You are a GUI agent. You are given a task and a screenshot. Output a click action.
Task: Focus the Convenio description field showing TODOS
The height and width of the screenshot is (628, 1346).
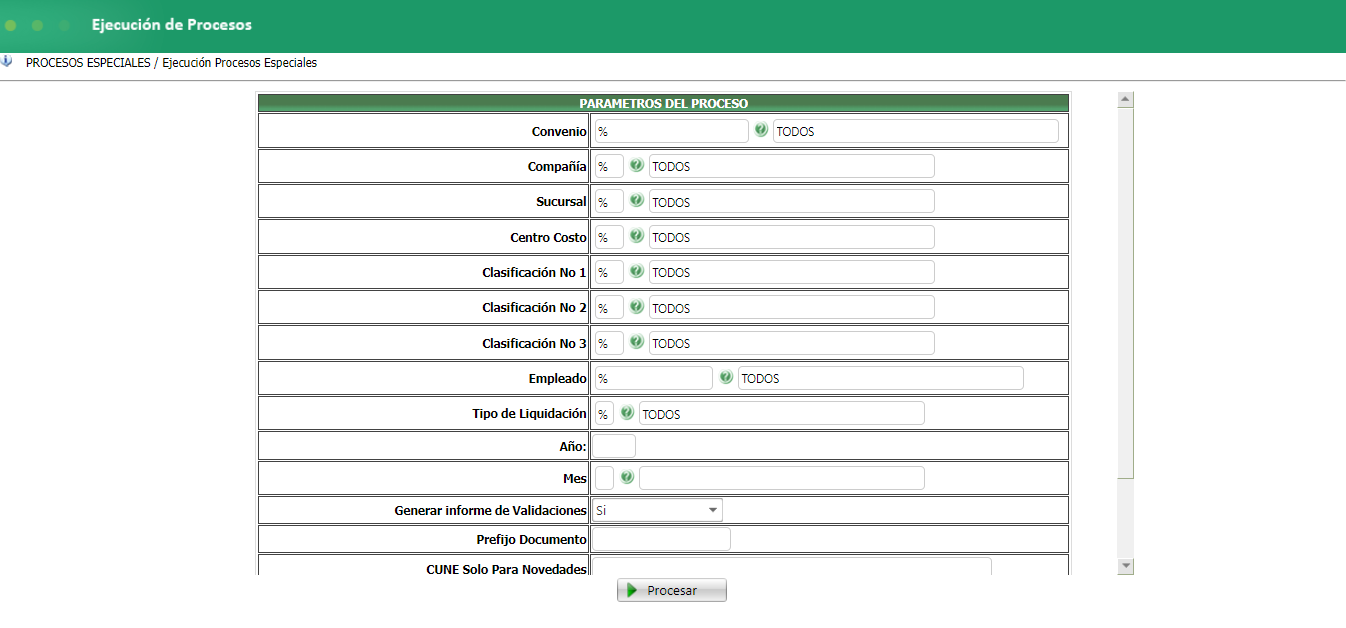click(916, 131)
